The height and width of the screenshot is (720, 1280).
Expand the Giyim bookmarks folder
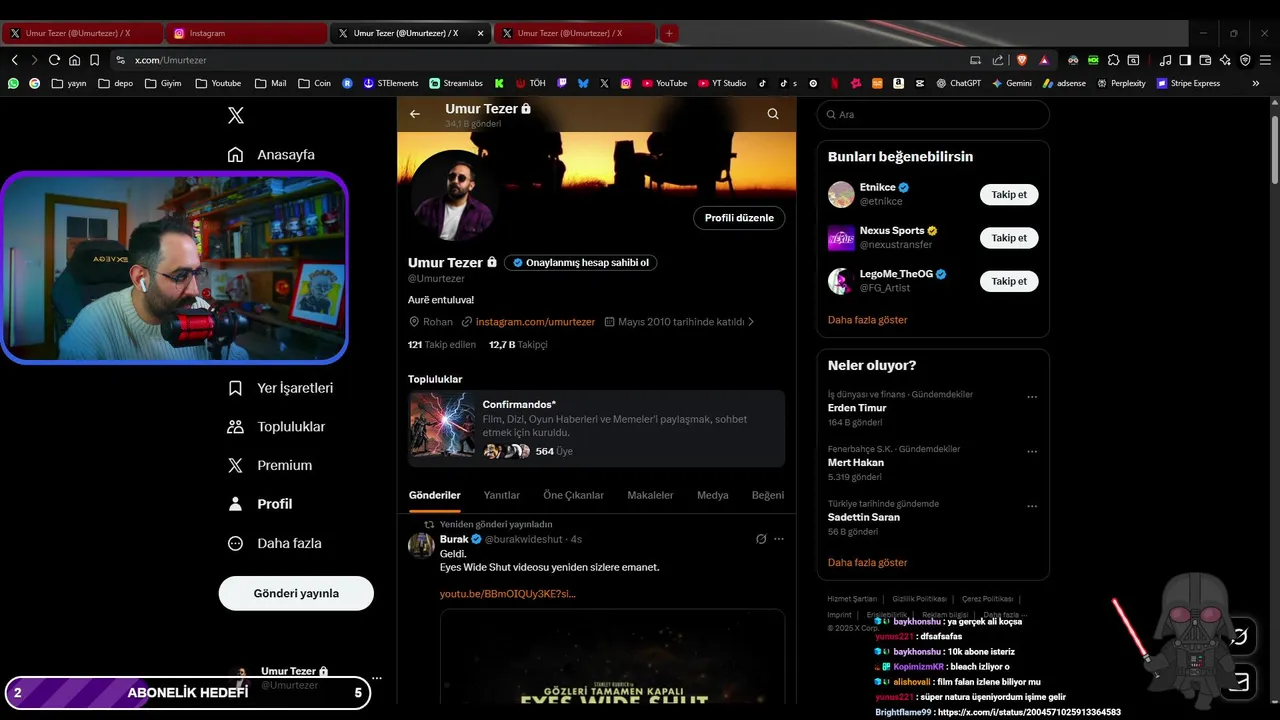click(x=163, y=83)
